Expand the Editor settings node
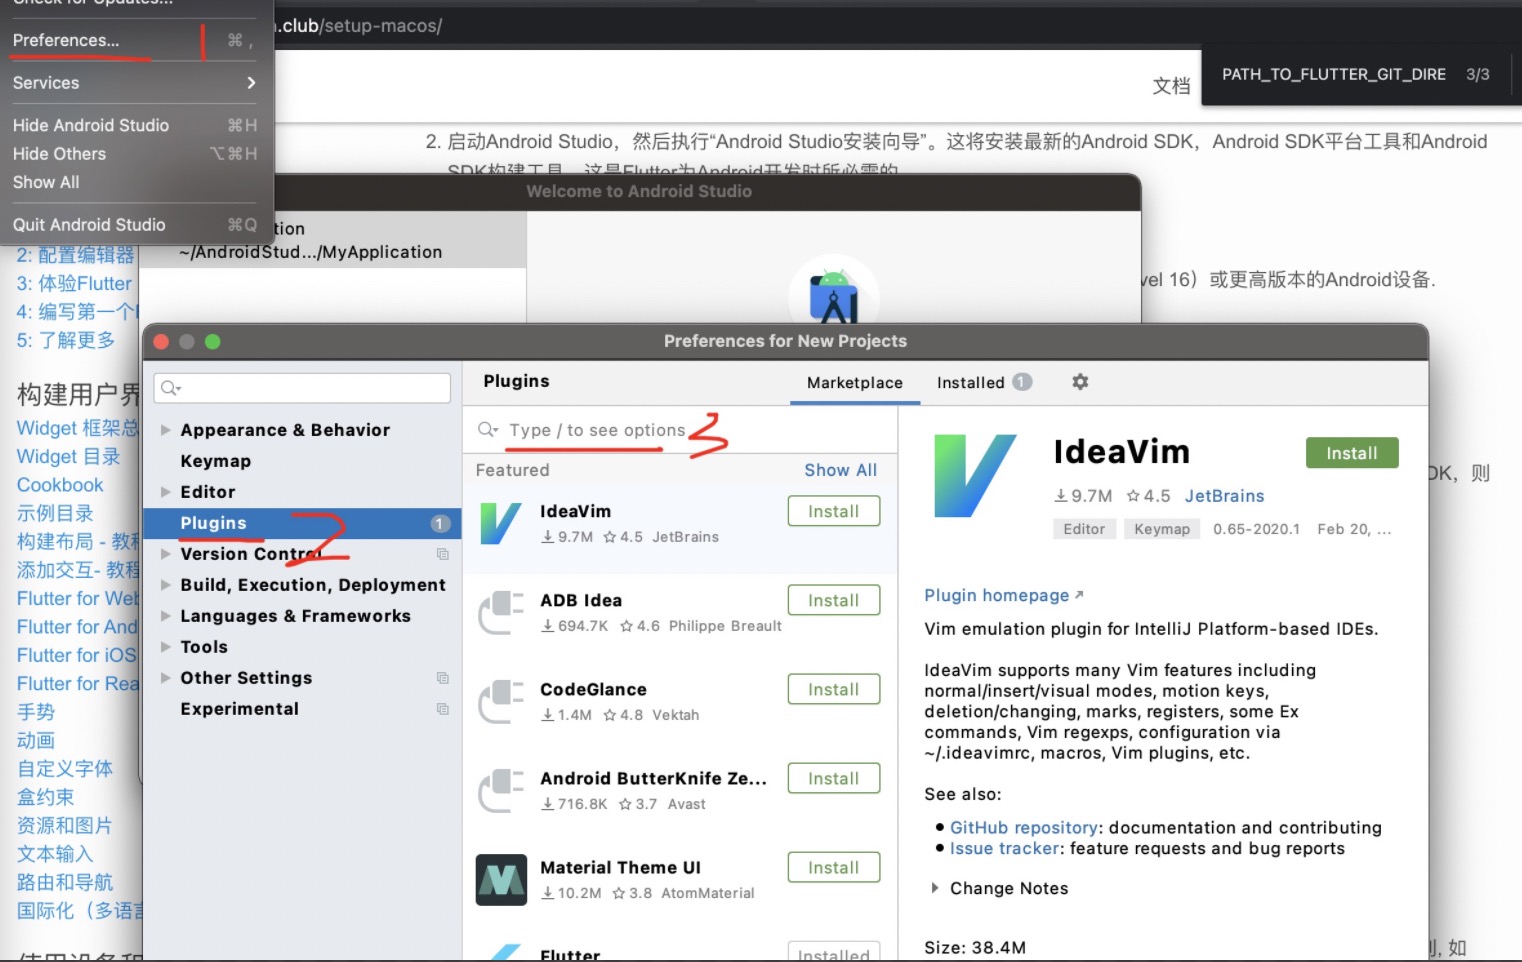 coord(165,492)
